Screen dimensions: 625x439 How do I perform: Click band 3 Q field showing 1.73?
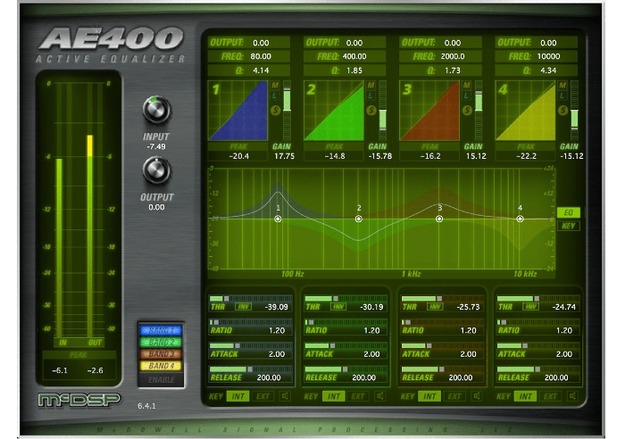pos(440,70)
